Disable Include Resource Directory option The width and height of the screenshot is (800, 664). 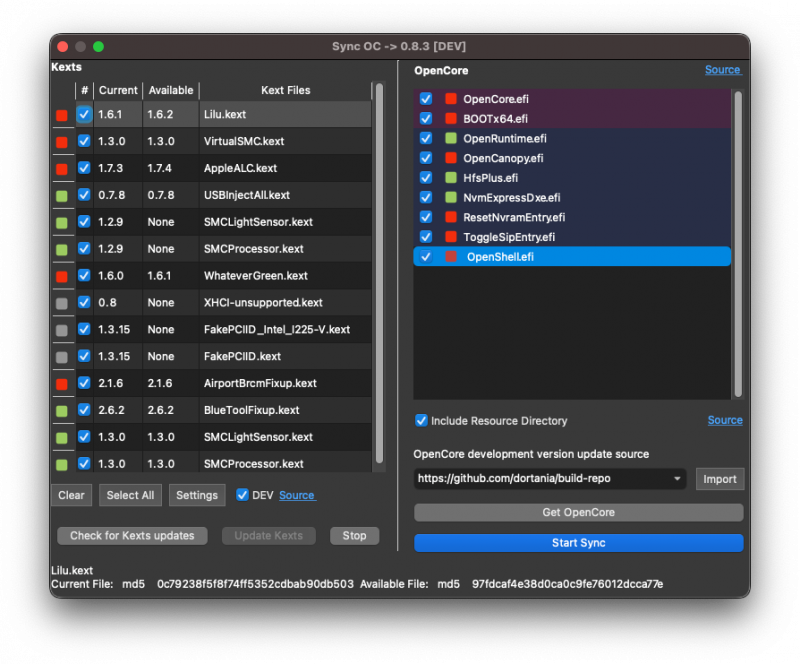coord(421,421)
